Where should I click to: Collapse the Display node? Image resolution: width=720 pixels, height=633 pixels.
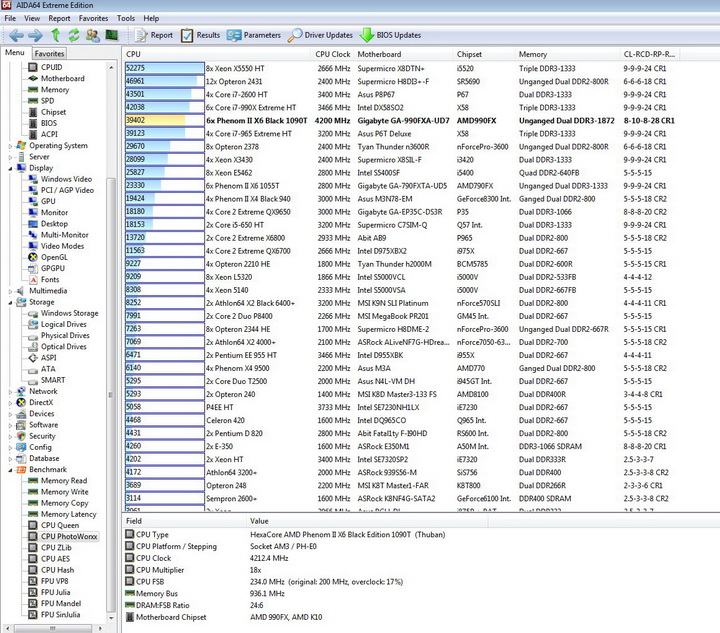click(x=10, y=168)
